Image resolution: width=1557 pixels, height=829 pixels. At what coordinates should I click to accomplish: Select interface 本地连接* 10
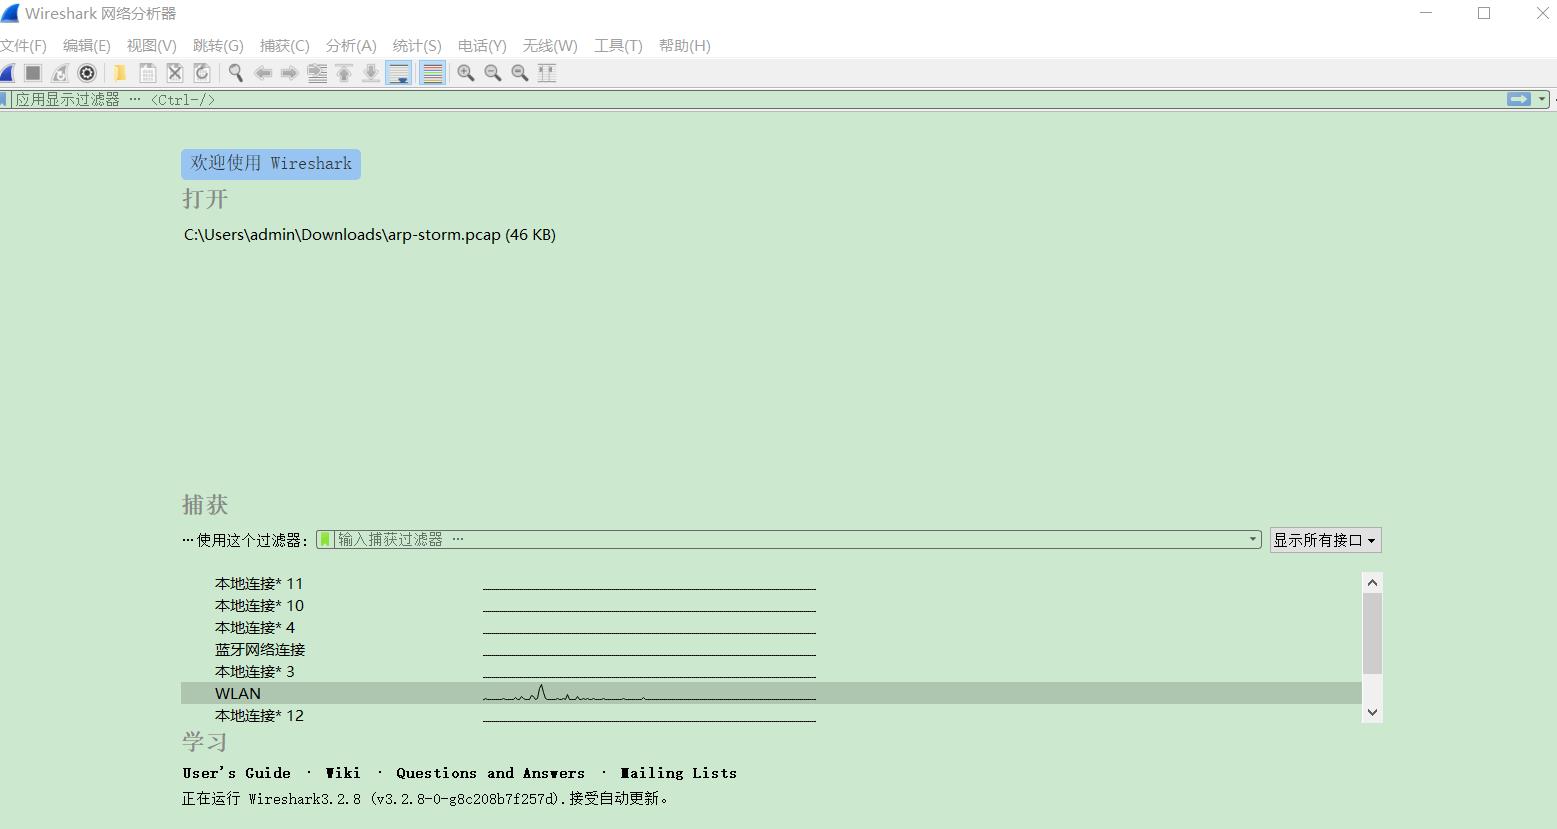tap(771, 605)
